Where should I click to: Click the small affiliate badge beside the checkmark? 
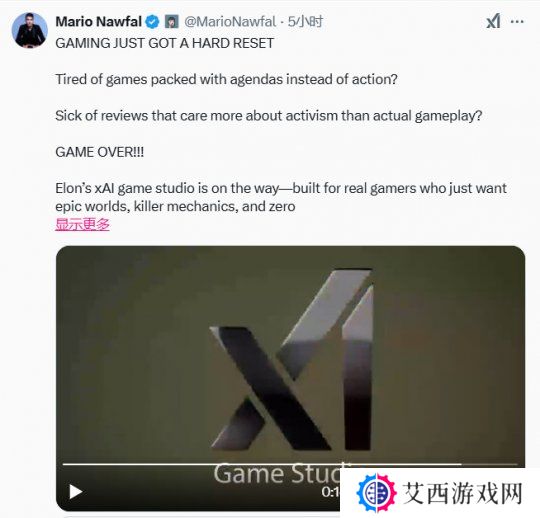172,22
